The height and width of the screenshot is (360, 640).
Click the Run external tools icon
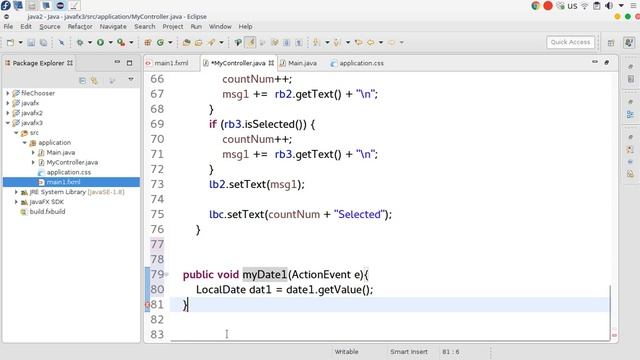[x=121, y=42]
